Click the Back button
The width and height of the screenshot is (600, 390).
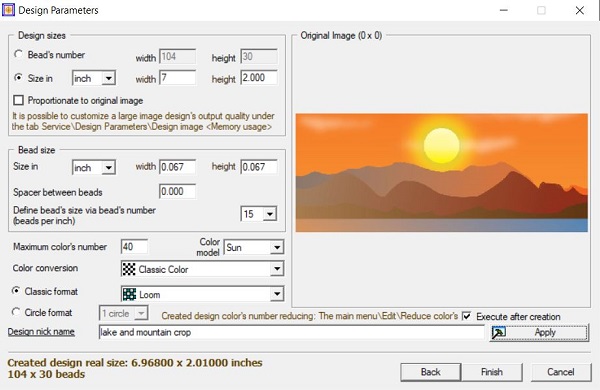(x=430, y=372)
